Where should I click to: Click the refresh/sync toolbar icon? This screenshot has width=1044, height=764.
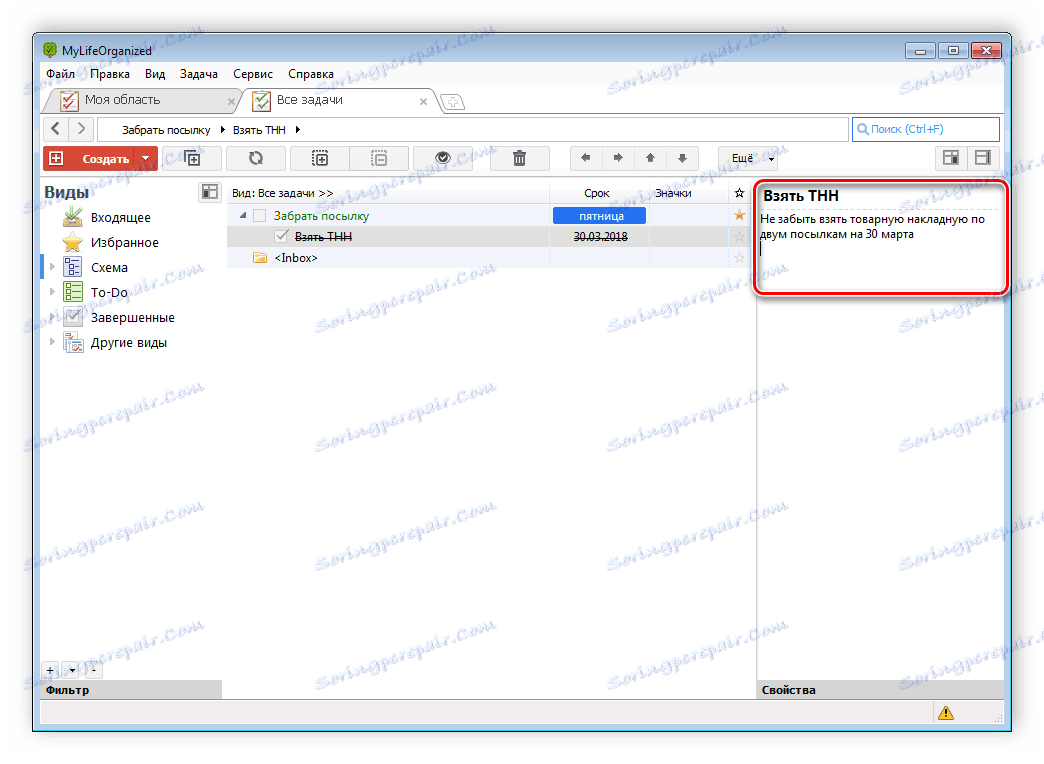coord(256,159)
